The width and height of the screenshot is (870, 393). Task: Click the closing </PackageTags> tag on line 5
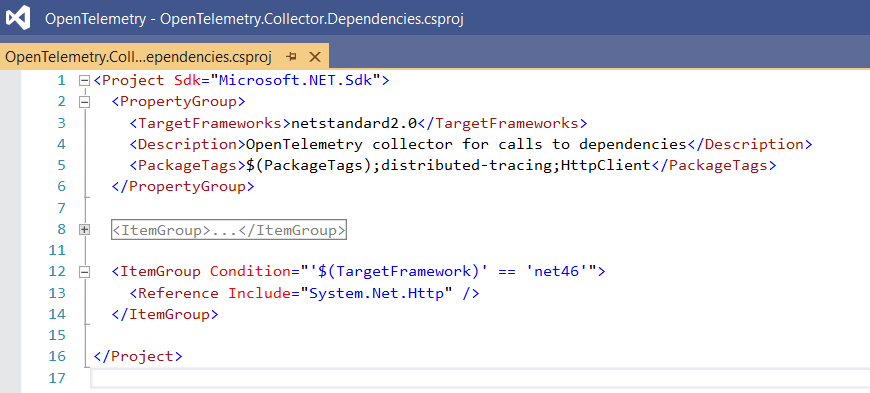pos(714,165)
